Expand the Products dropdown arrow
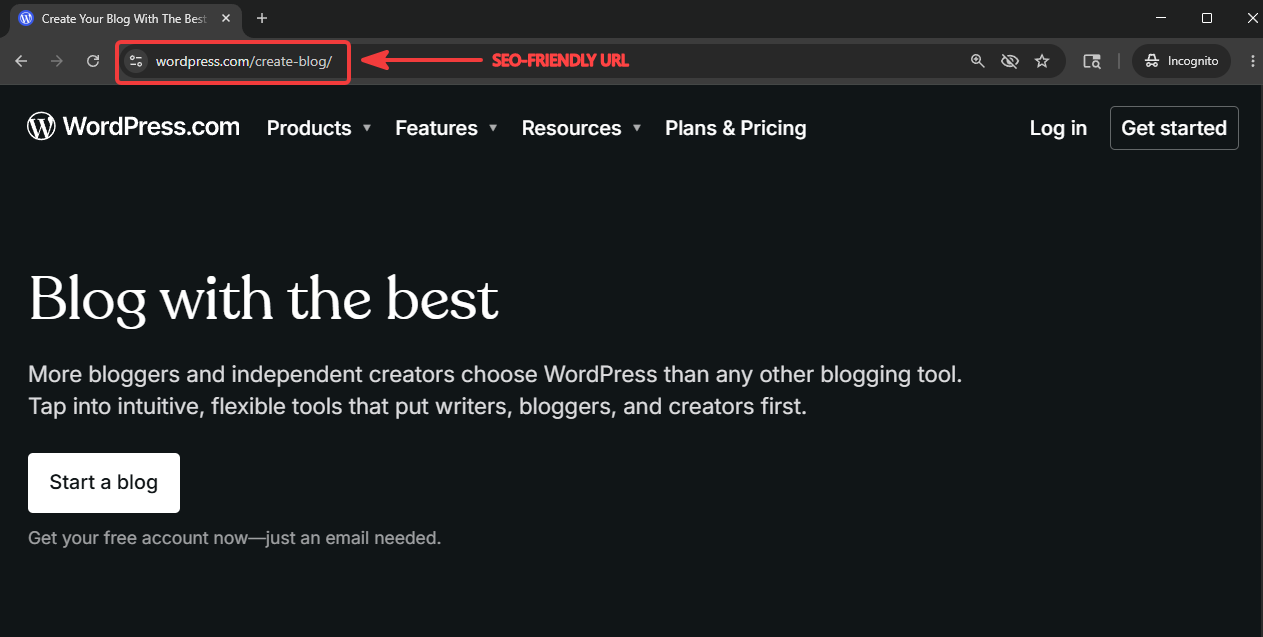Image resolution: width=1263 pixels, height=637 pixels. [367, 128]
